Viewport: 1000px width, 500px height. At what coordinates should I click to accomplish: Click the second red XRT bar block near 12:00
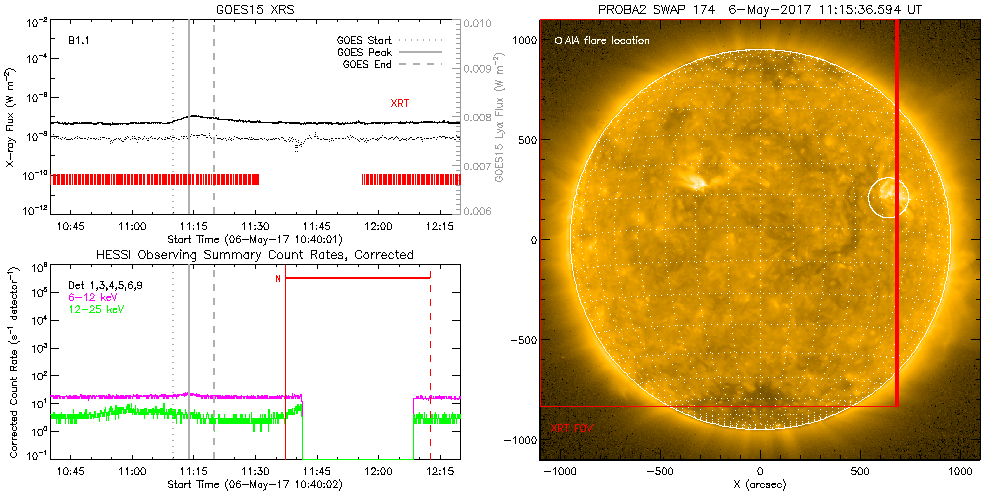[x=411, y=179]
